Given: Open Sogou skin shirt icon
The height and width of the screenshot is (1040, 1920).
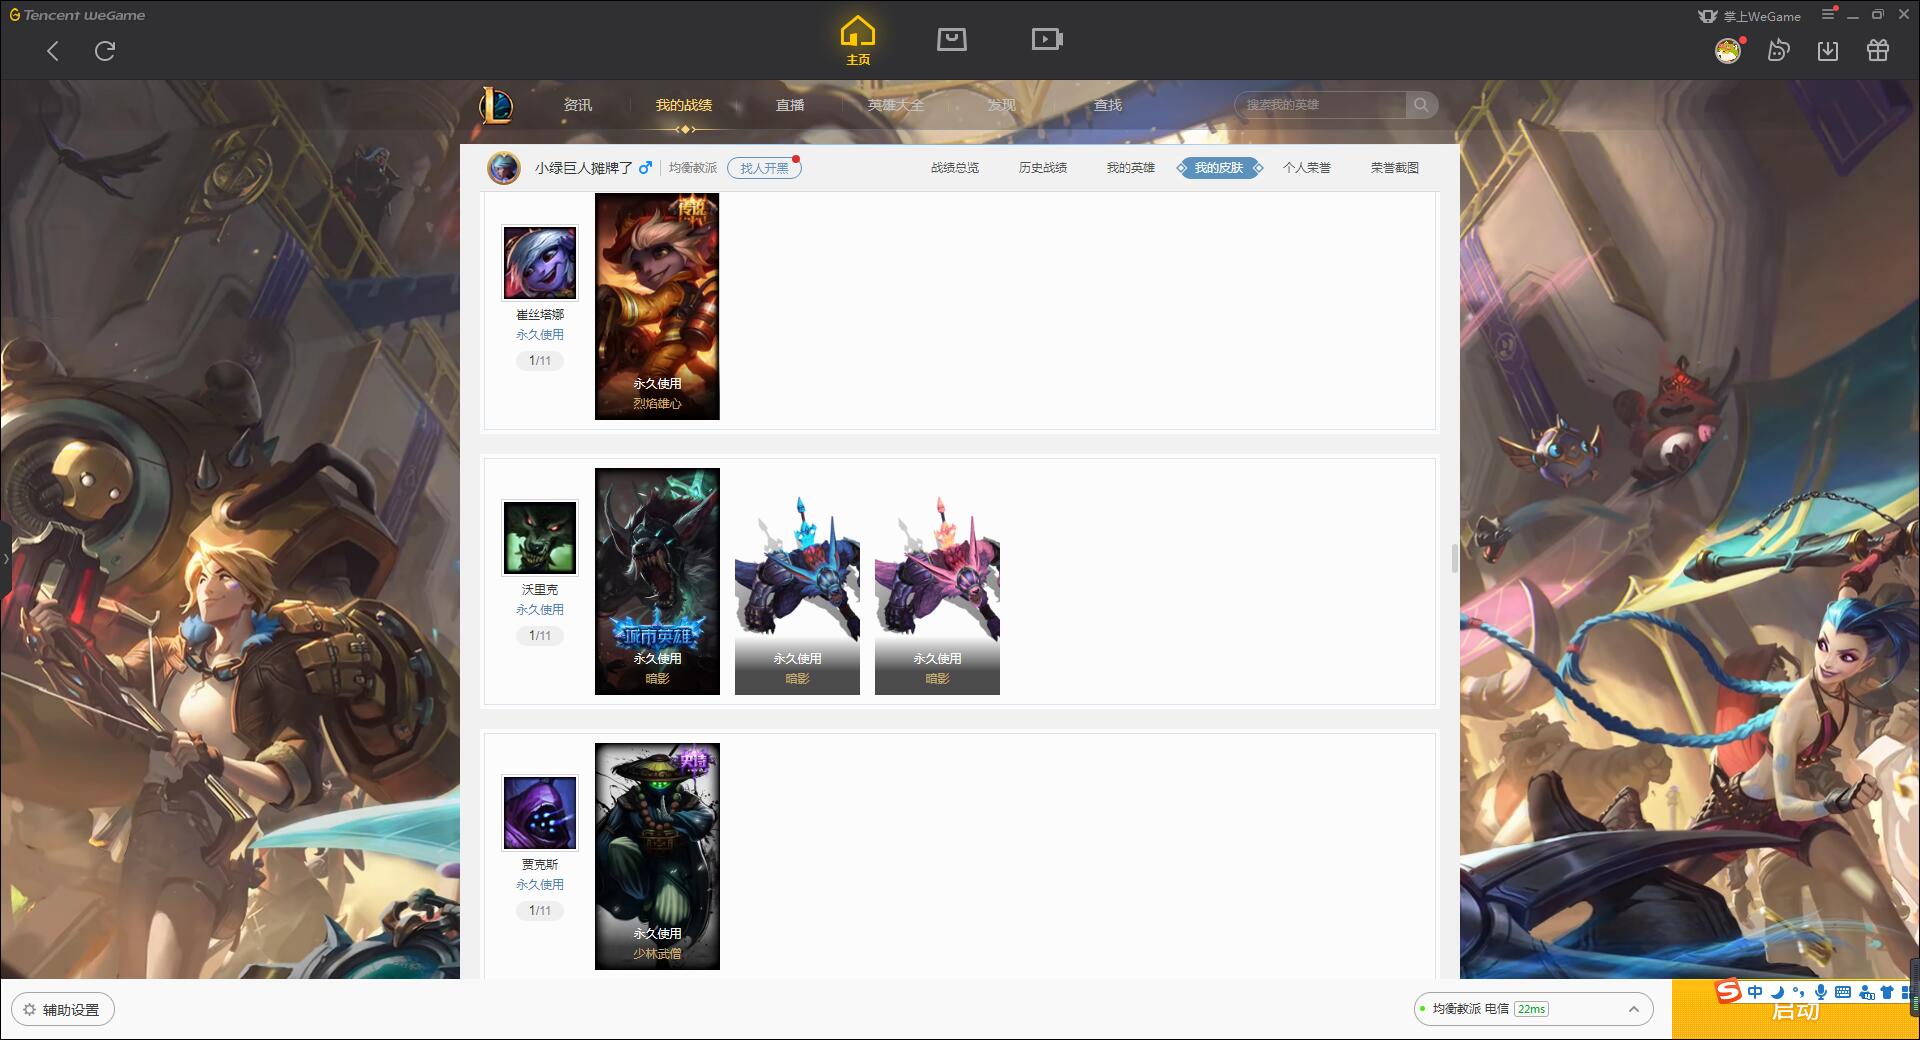Looking at the screenshot, I should [x=1887, y=992].
